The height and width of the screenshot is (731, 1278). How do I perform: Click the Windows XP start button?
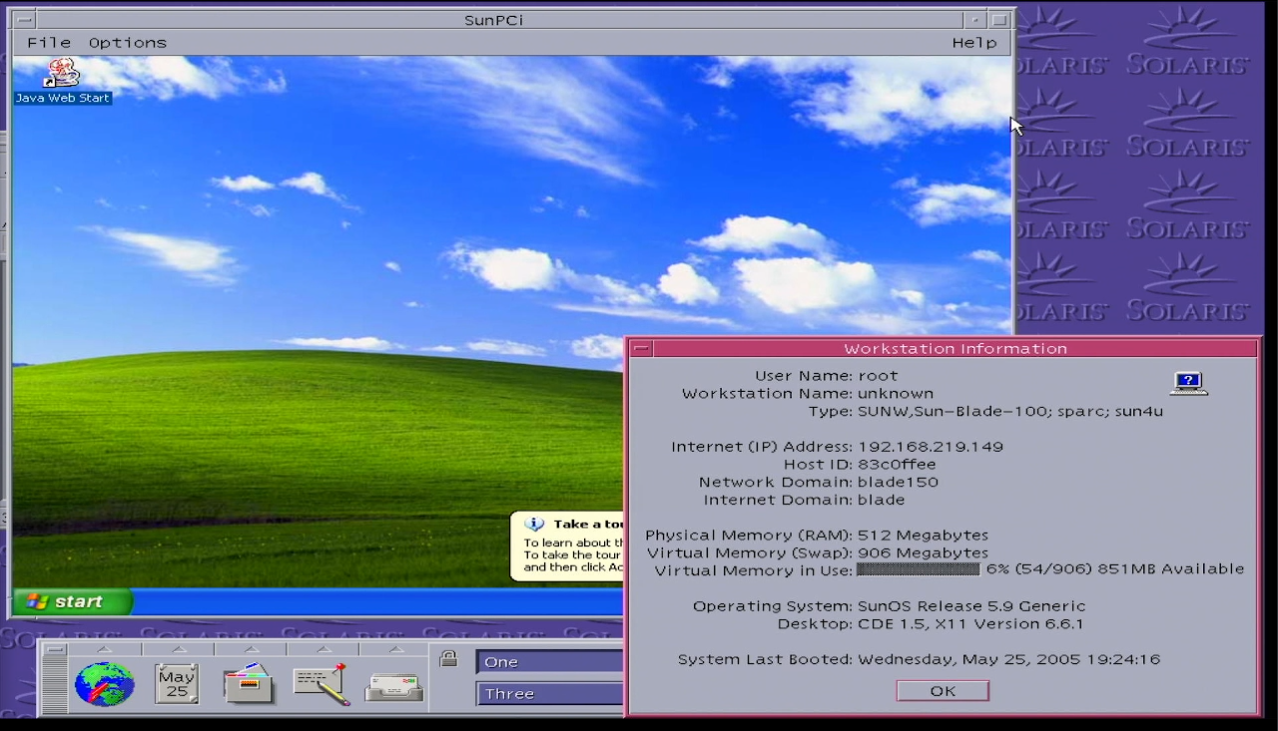point(73,601)
